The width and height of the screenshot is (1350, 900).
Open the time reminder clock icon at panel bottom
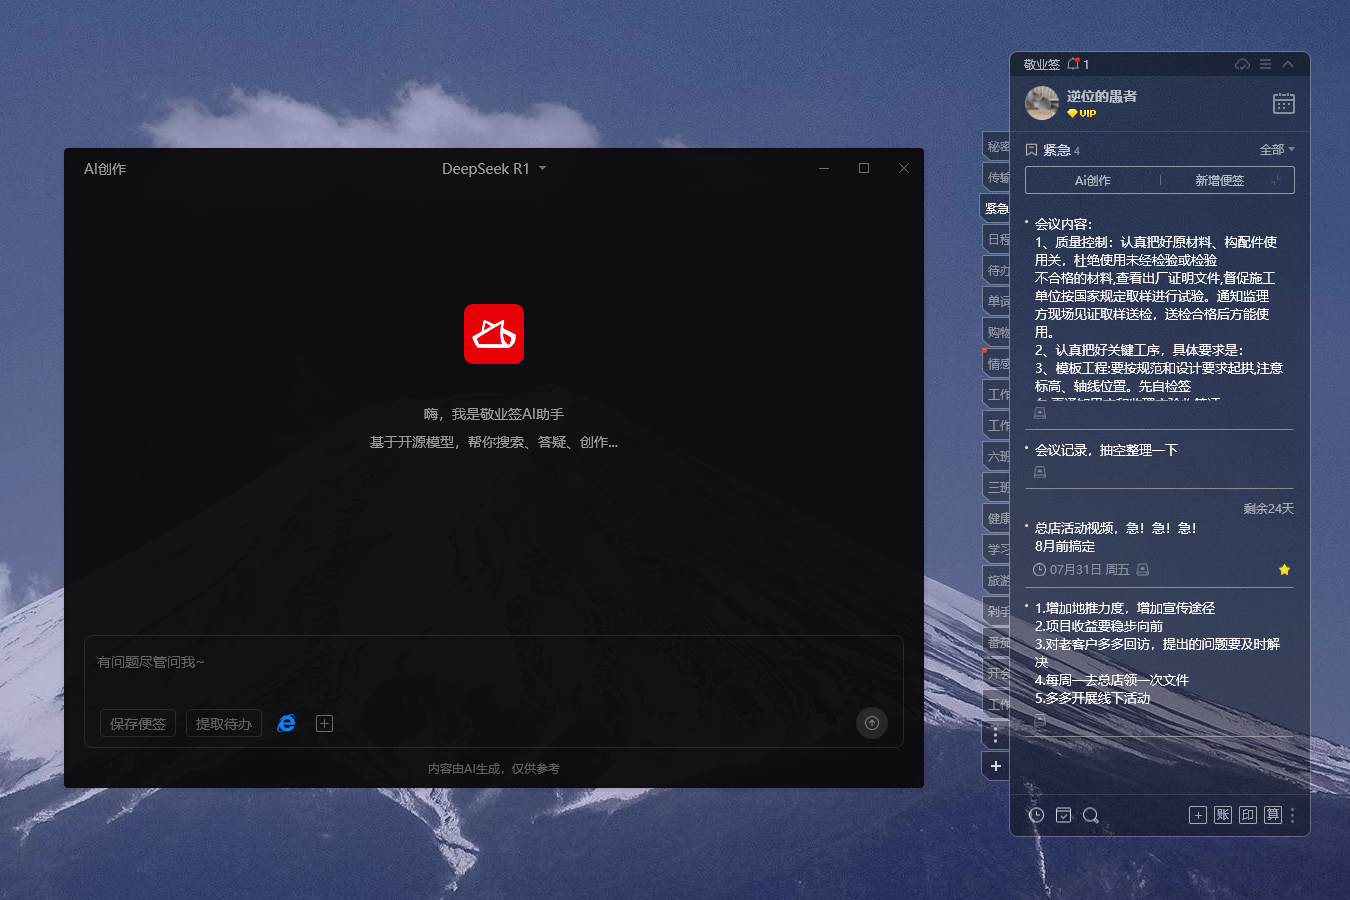[x=1036, y=815]
